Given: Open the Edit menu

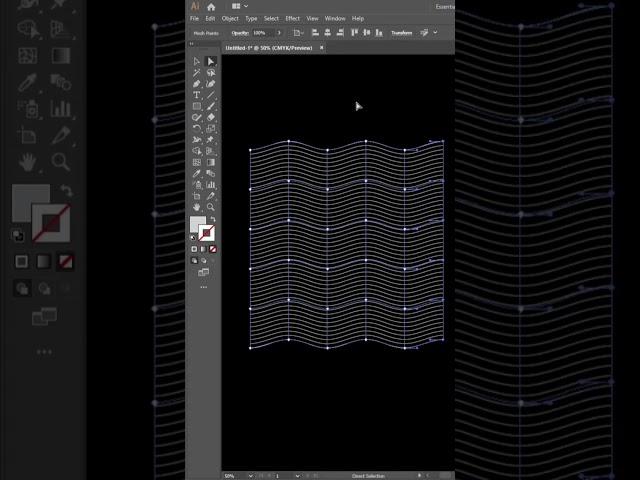Looking at the screenshot, I should tap(210, 18).
